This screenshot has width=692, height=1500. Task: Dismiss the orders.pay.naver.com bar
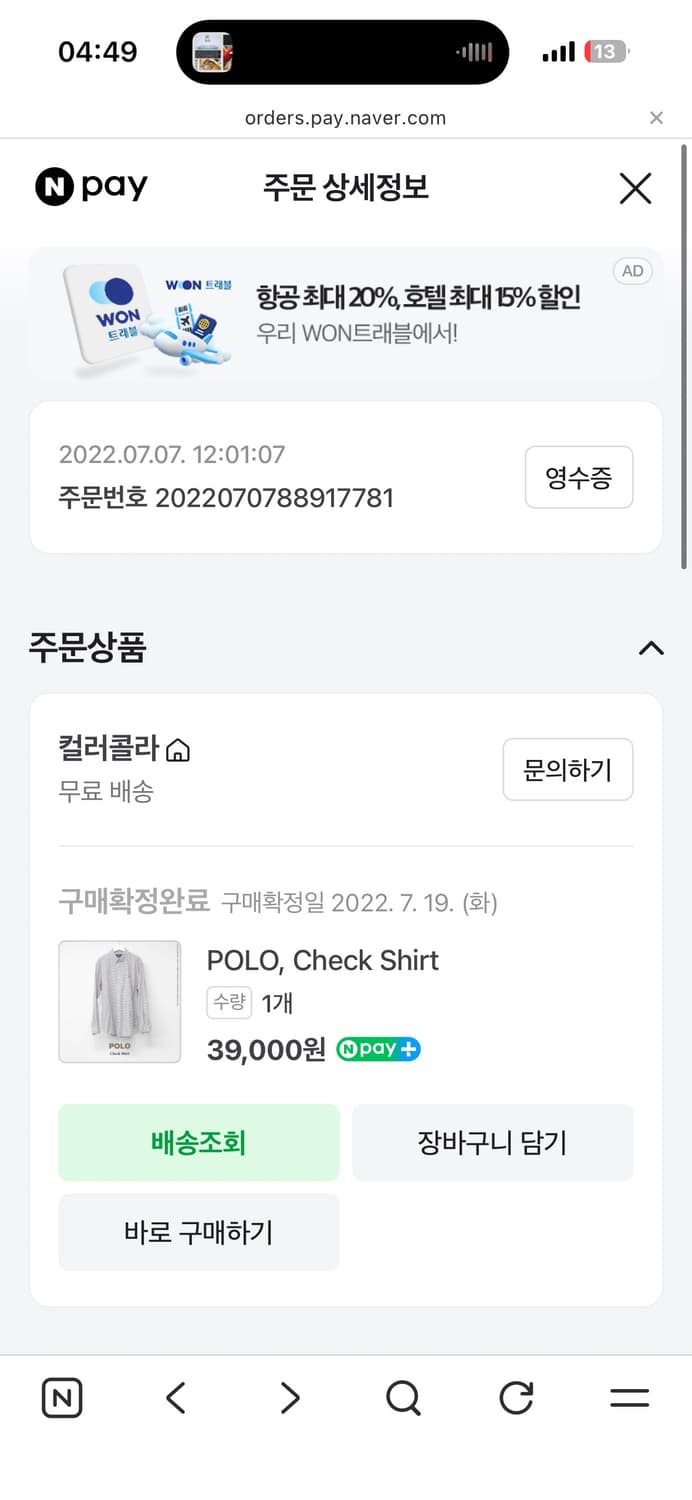click(x=656, y=118)
